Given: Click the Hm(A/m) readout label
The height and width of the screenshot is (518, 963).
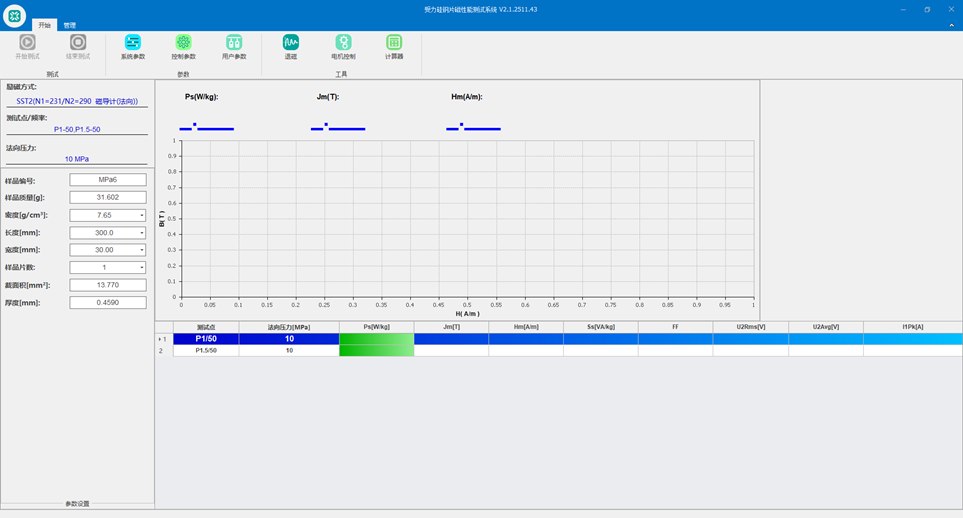Looking at the screenshot, I should (x=467, y=97).
